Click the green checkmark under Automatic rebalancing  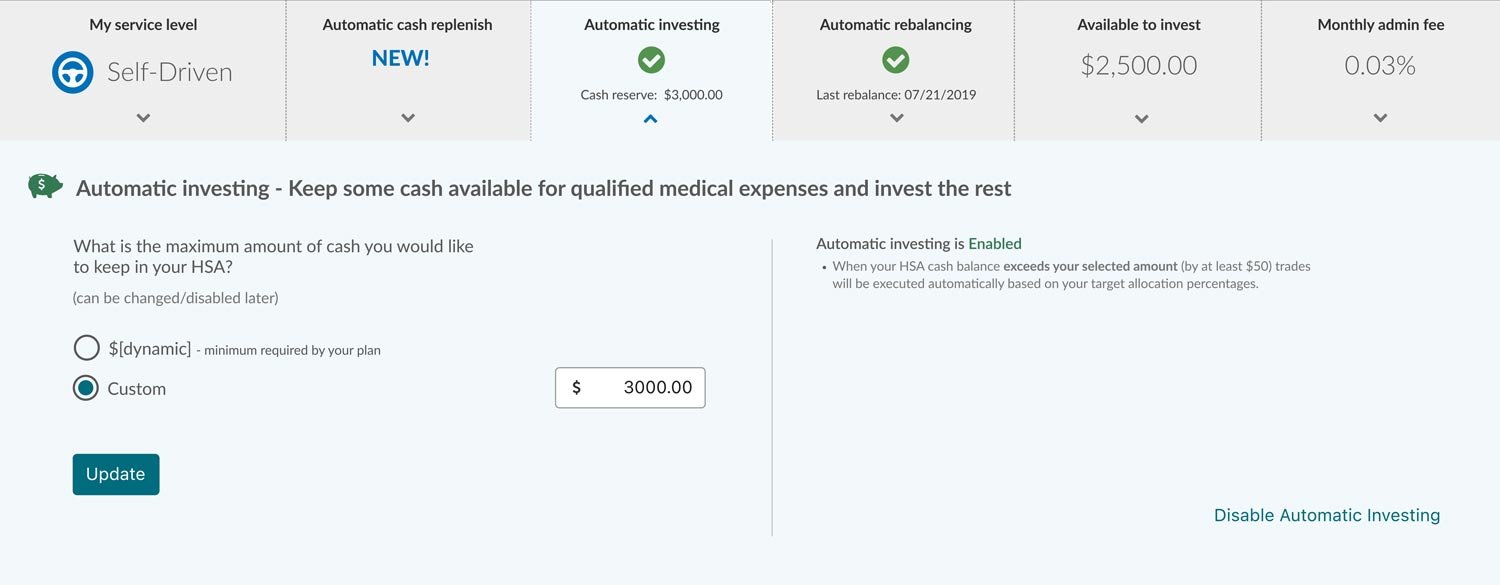pos(895,61)
